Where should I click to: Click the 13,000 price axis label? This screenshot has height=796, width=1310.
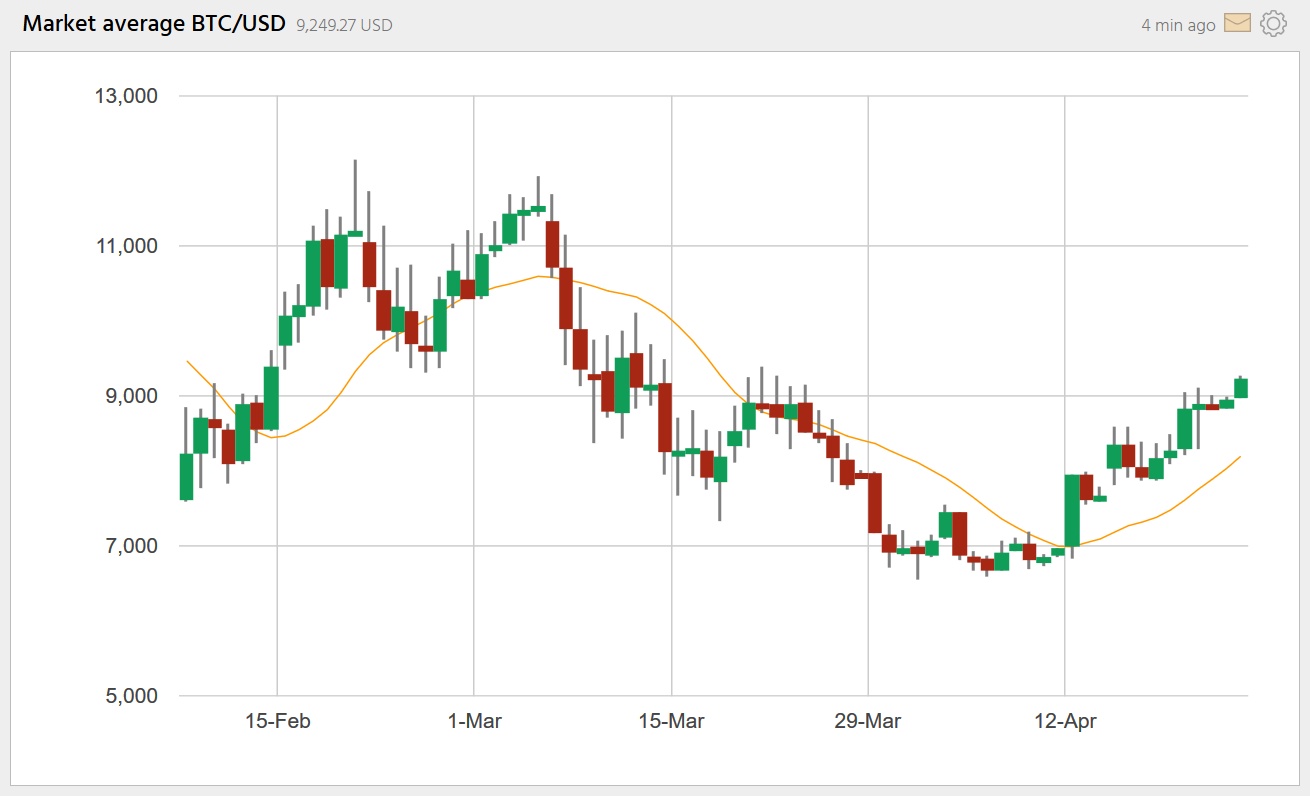click(x=125, y=97)
